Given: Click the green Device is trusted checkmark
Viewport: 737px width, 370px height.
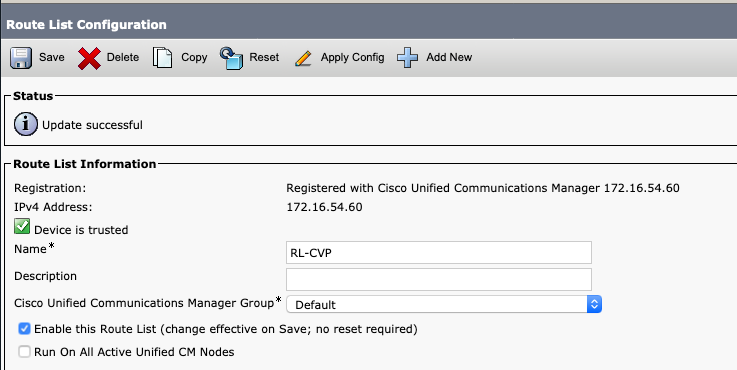Looking at the screenshot, I should (x=22, y=226).
